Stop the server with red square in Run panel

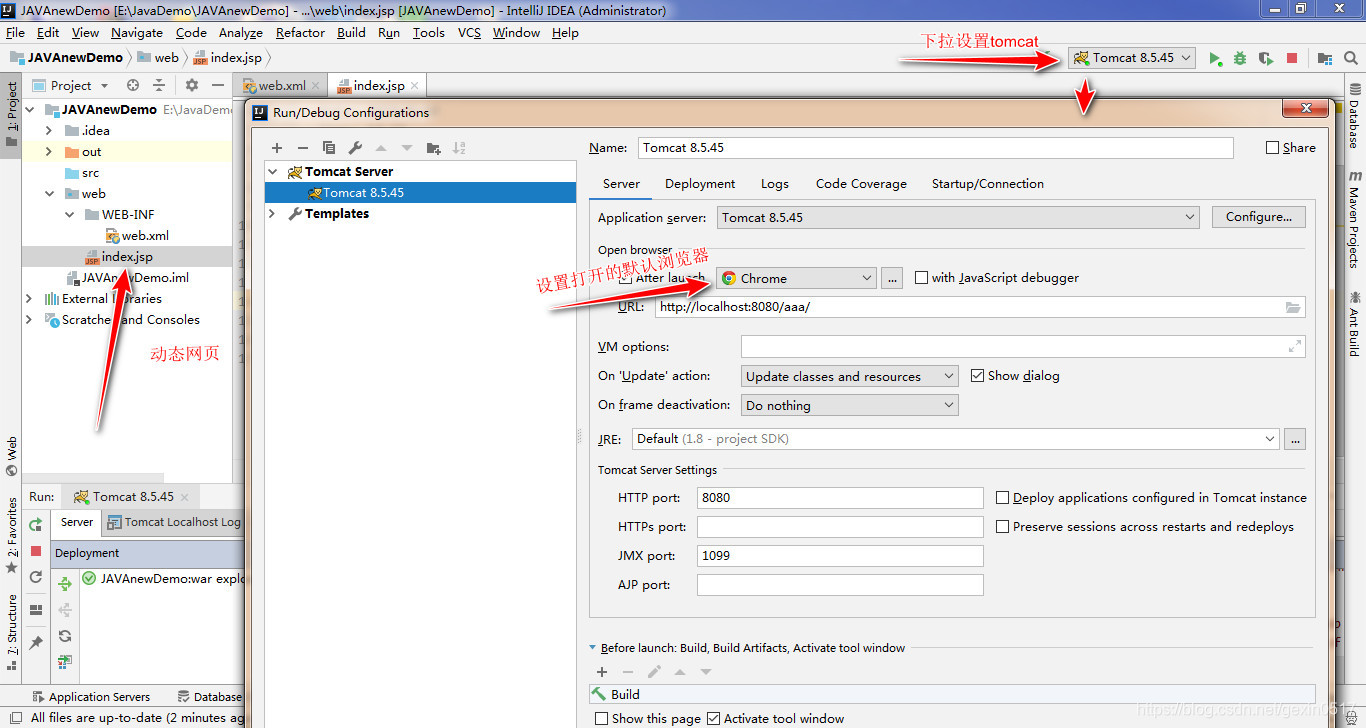pyautogui.click(x=36, y=551)
